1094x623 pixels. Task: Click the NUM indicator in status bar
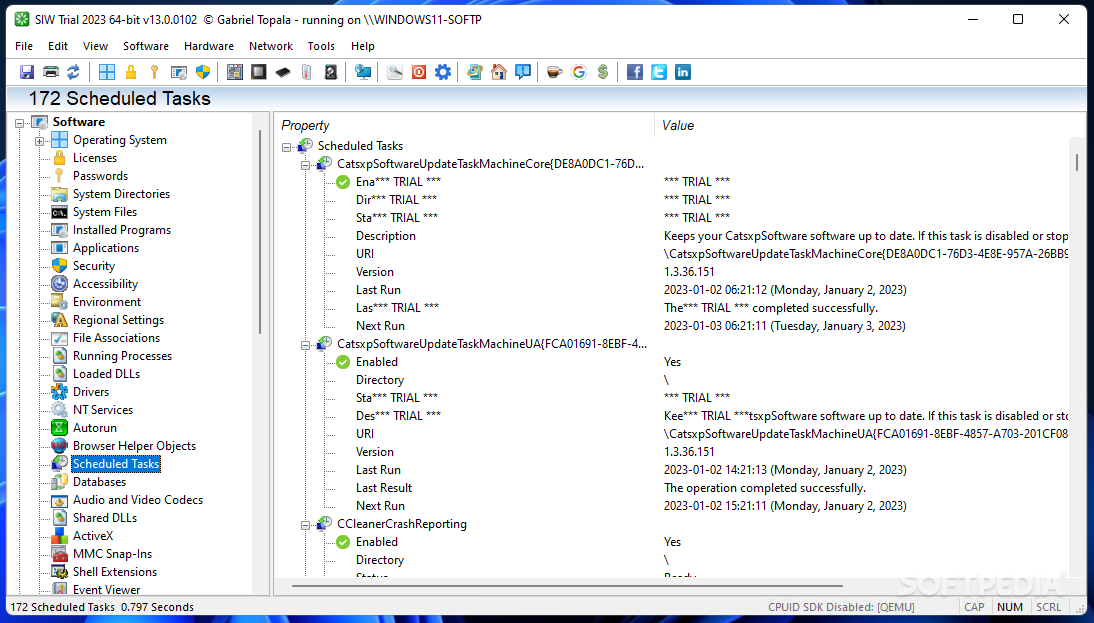click(x=1010, y=607)
